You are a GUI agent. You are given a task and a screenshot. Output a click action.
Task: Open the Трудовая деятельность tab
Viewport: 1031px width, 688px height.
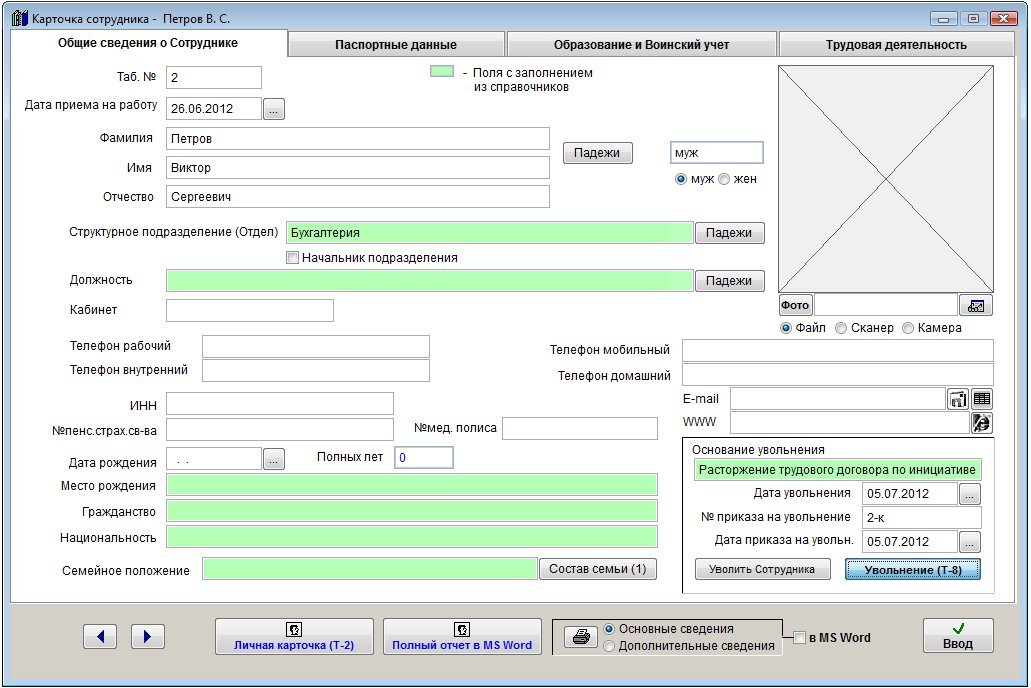[895, 44]
